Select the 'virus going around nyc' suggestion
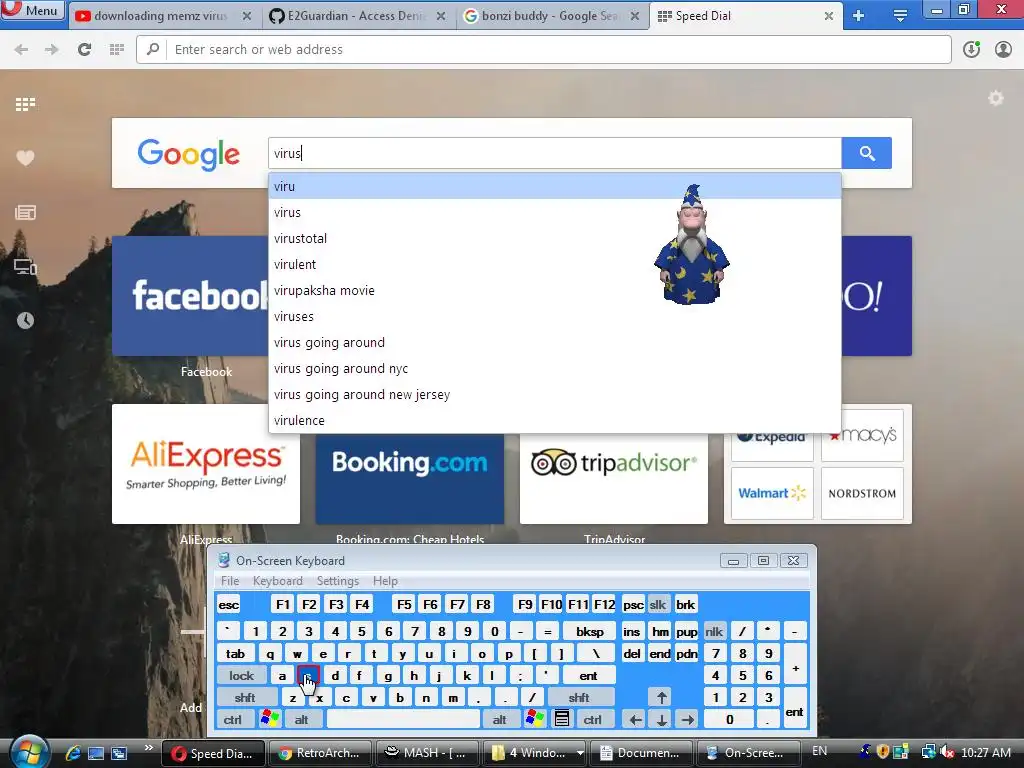1024x768 pixels. tap(554, 368)
